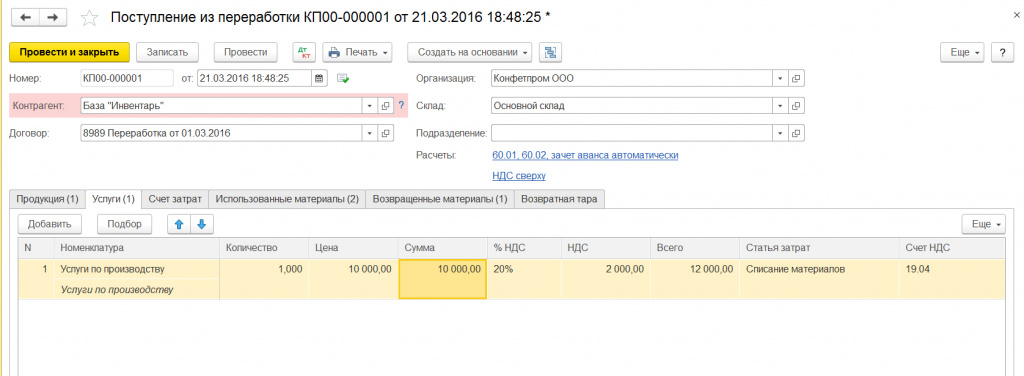Click the green posted-status icon beside the date
The height and width of the screenshot is (376, 1024).
pyautogui.click(x=343, y=78)
